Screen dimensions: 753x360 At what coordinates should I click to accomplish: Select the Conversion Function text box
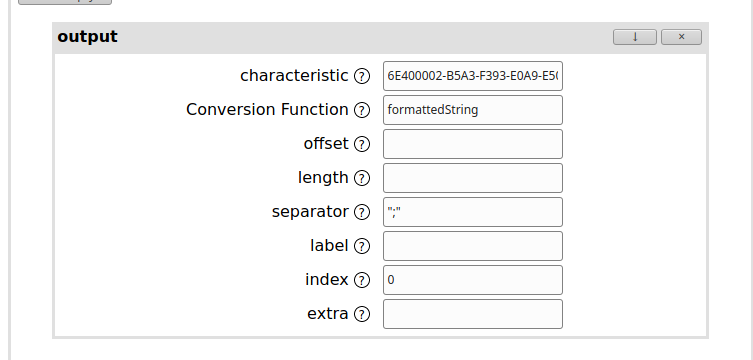click(473, 110)
